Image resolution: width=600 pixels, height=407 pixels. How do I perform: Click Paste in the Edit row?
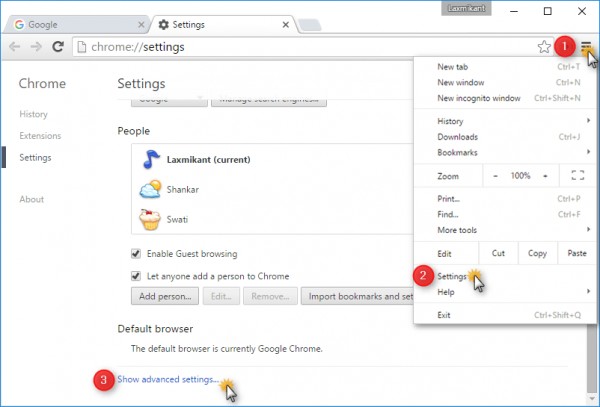coord(577,253)
